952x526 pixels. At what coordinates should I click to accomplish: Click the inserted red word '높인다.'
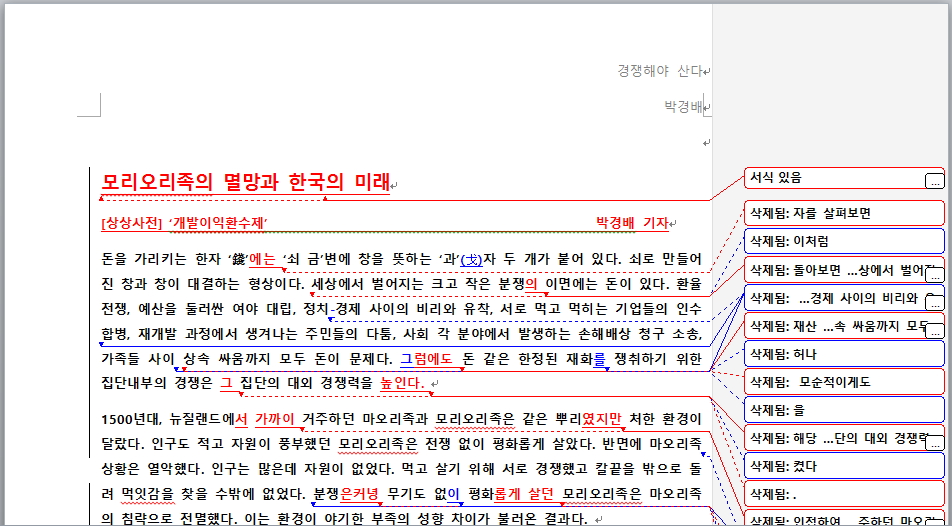click(x=401, y=383)
